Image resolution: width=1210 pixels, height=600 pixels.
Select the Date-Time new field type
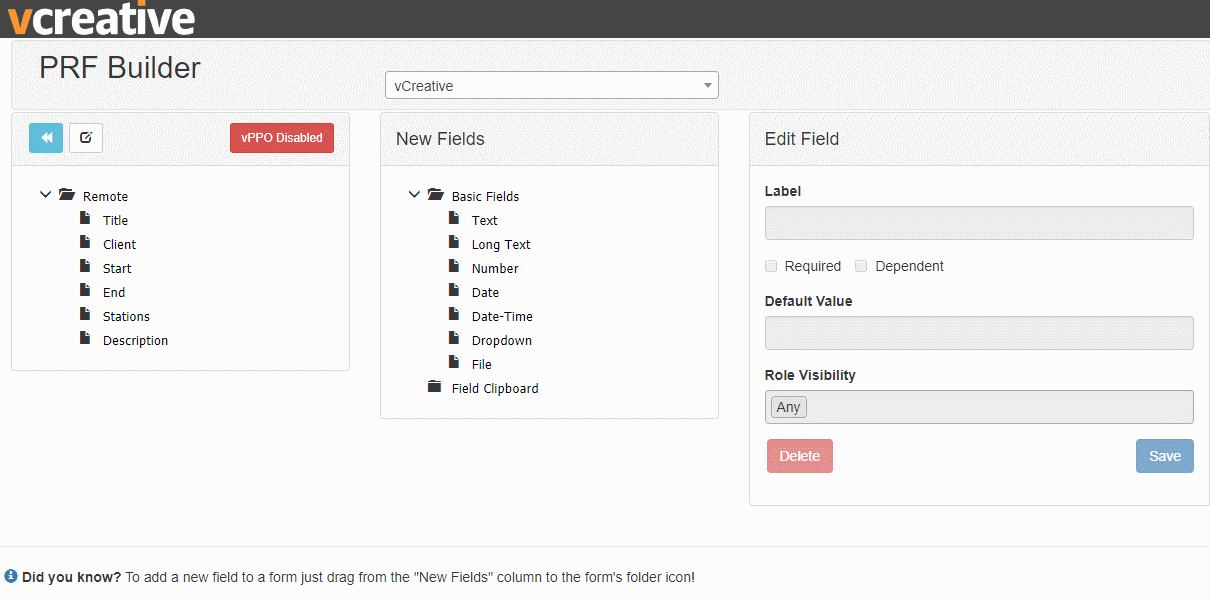pos(502,317)
